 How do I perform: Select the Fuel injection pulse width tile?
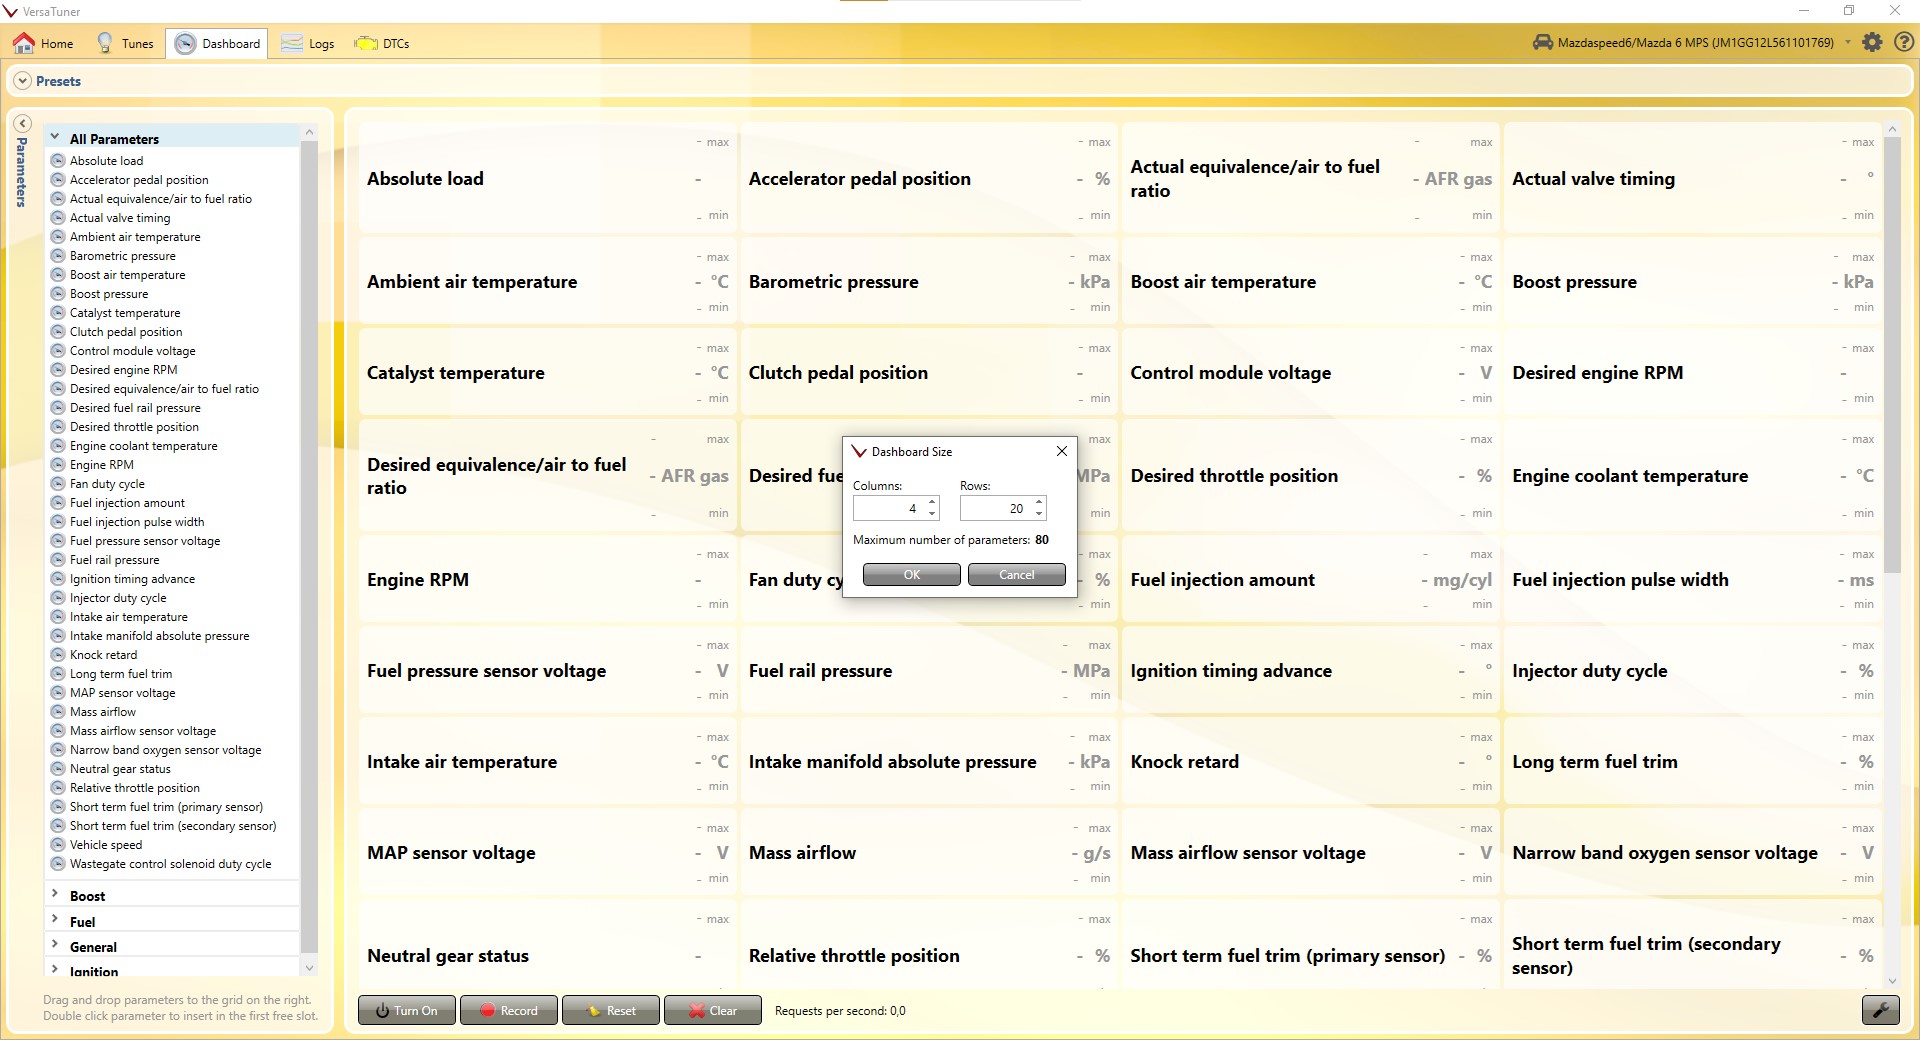[1692, 579]
